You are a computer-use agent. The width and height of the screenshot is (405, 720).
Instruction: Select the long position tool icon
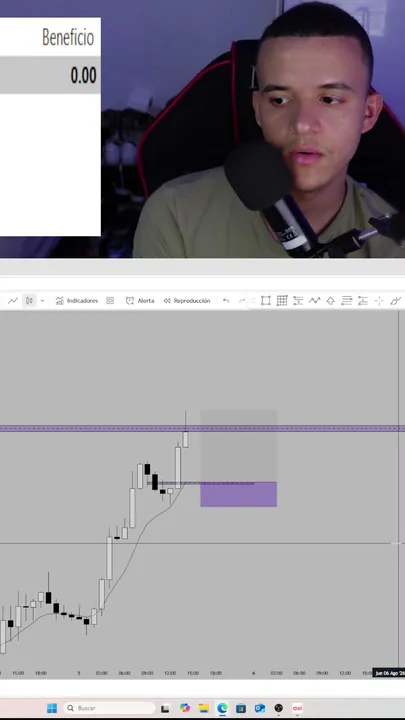pyautogui.click(x=298, y=301)
